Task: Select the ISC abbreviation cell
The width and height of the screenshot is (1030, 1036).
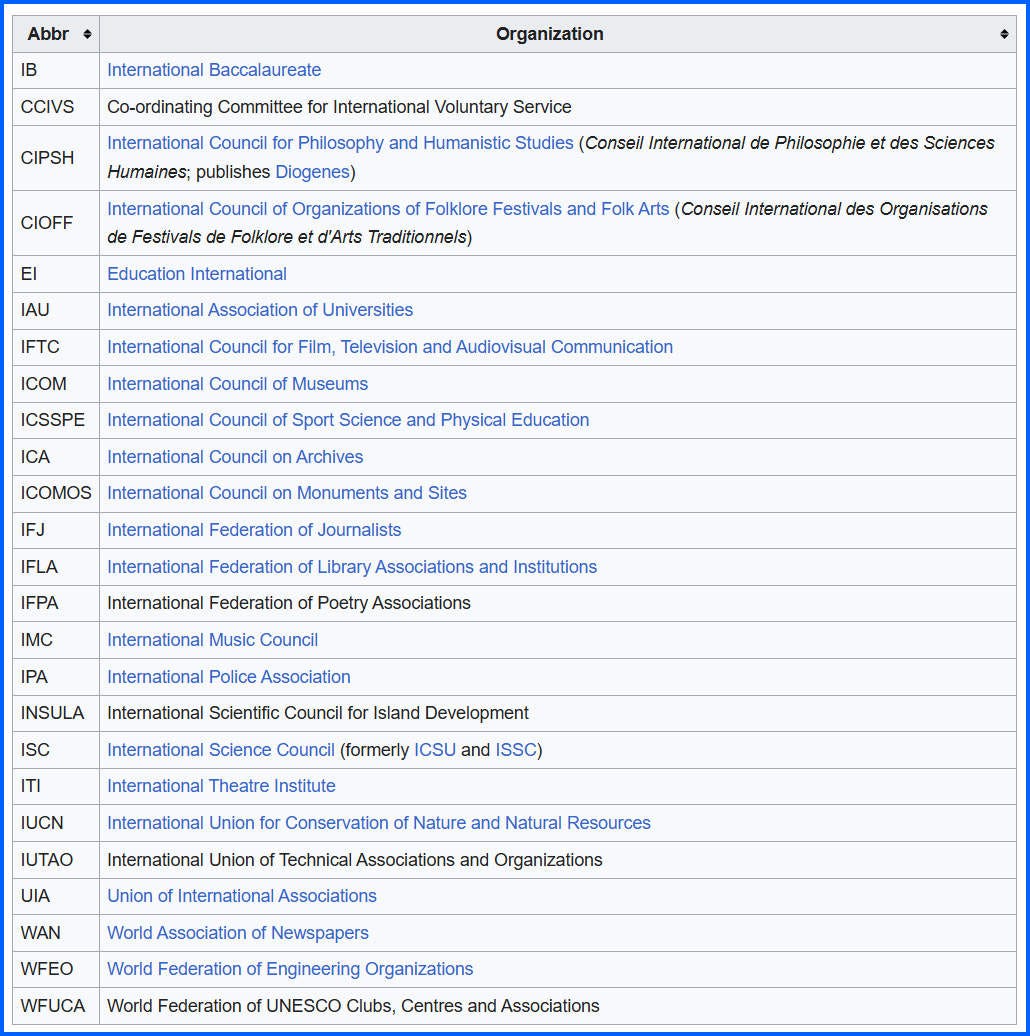Action: [55, 750]
